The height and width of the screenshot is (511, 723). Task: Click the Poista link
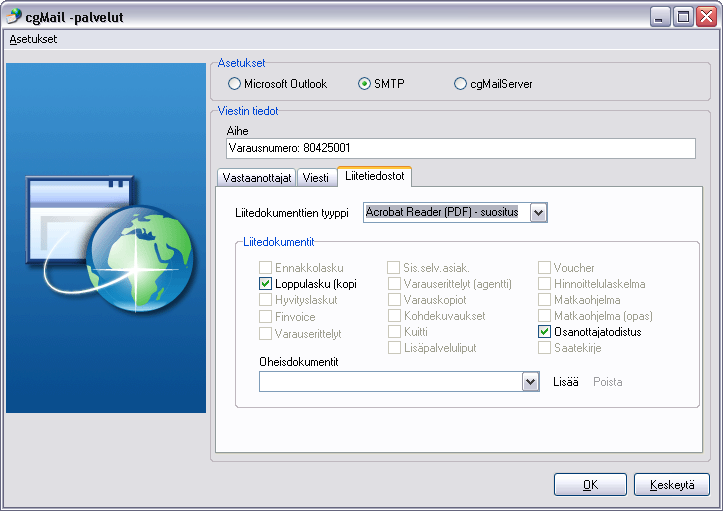608,382
